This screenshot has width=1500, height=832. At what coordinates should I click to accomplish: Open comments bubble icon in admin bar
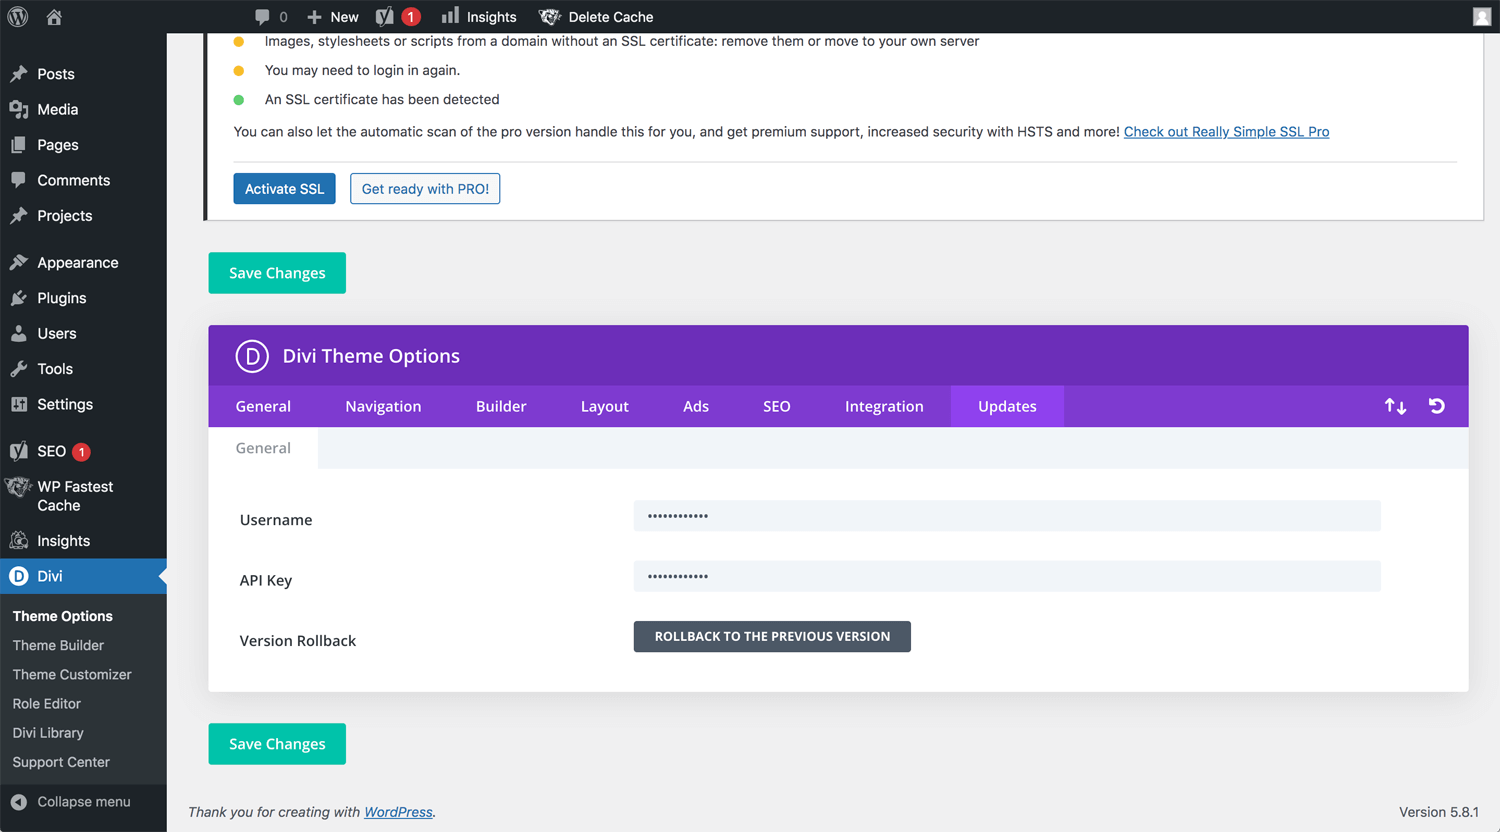(262, 17)
